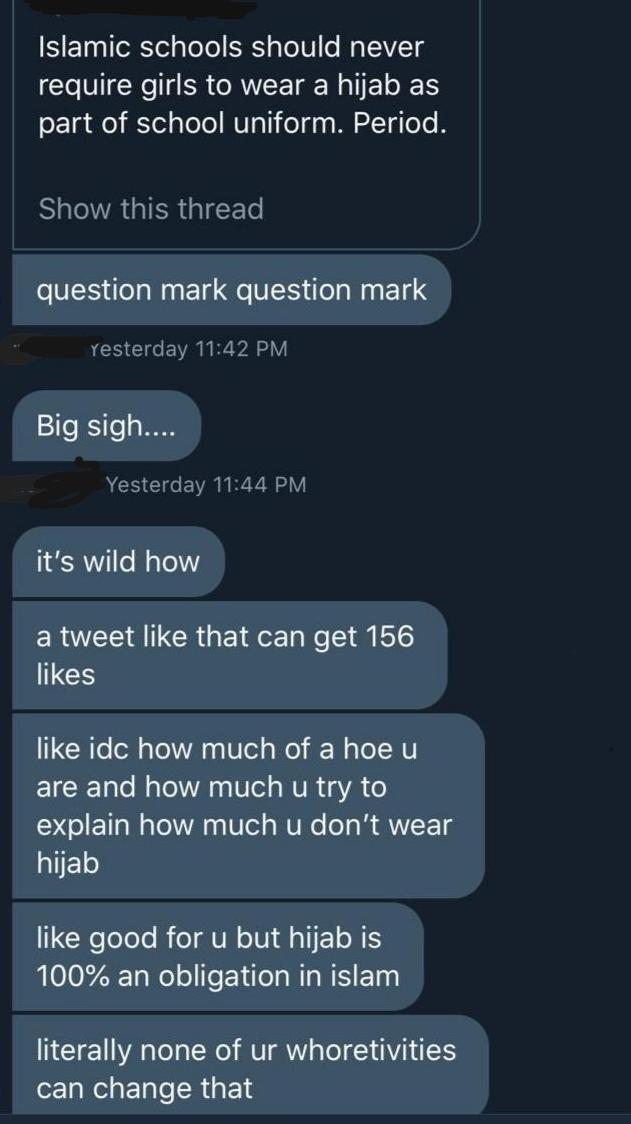Select the 'Big sigh....' message bubble

(x=106, y=426)
